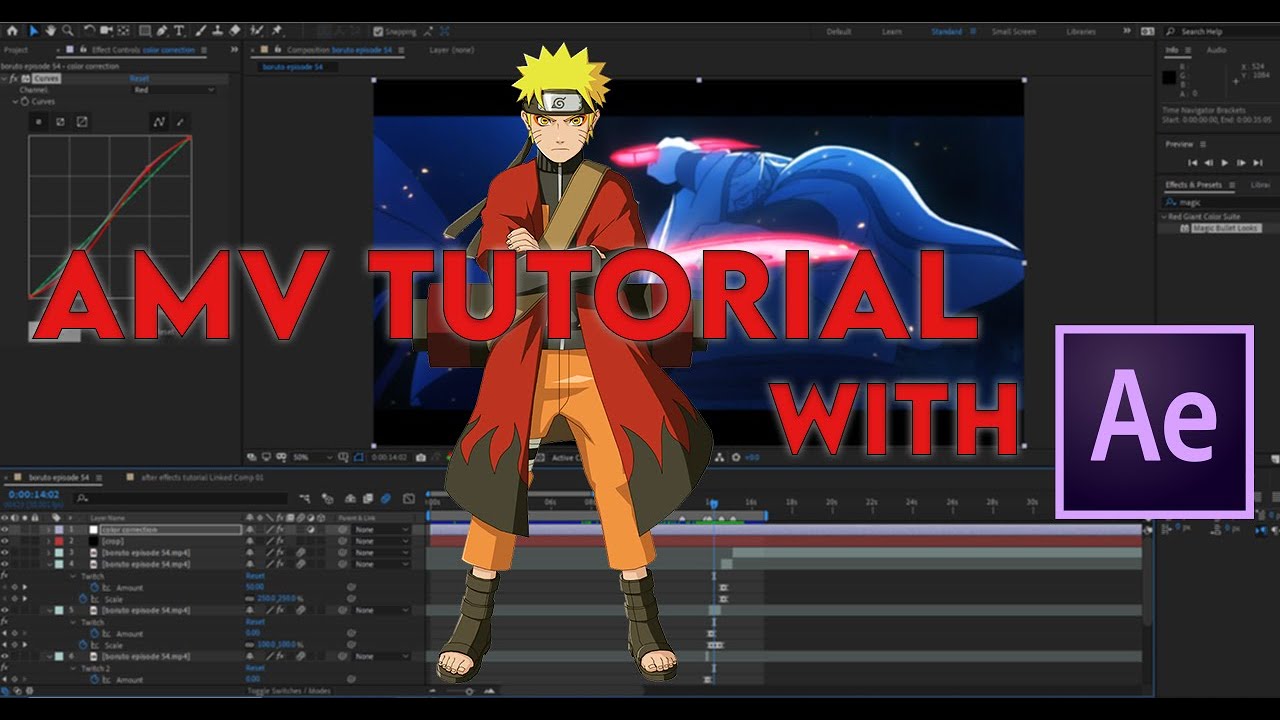Click the red label color of crop layer

pyautogui.click(x=59, y=541)
